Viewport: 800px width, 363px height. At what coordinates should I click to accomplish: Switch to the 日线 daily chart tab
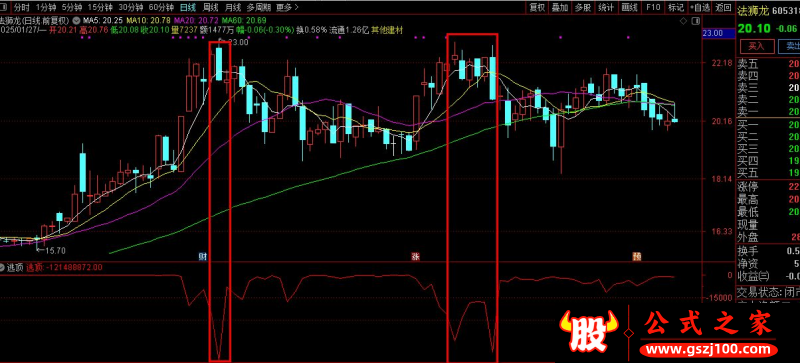click(x=188, y=7)
